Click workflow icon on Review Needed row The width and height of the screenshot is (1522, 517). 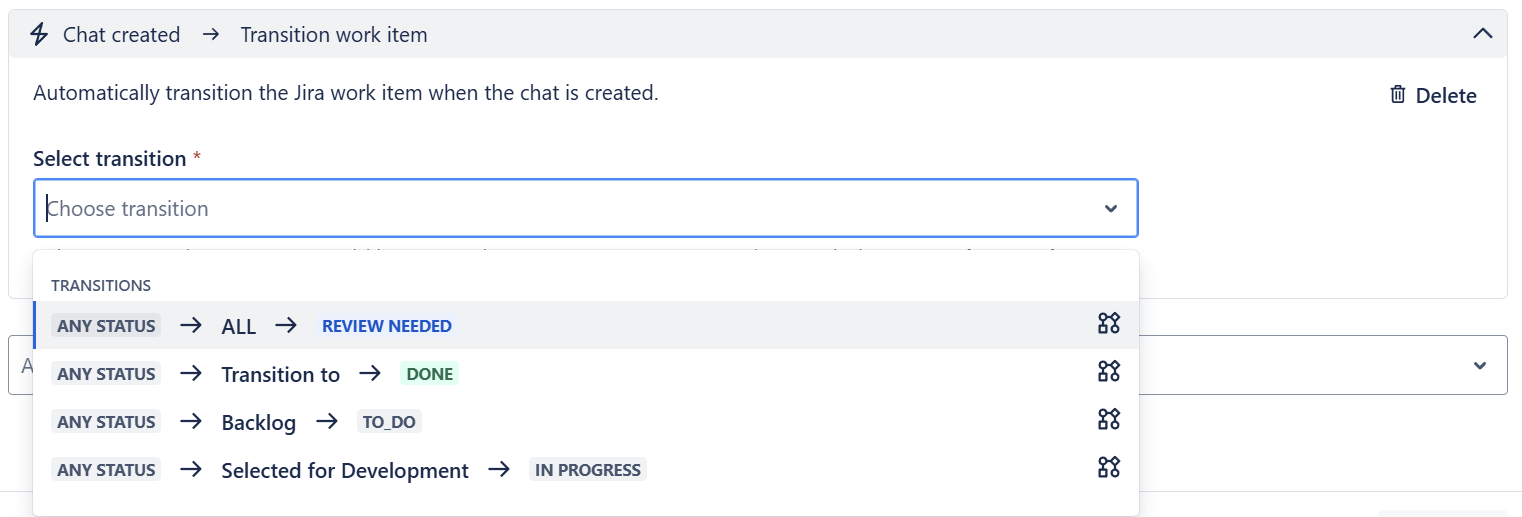click(1108, 323)
